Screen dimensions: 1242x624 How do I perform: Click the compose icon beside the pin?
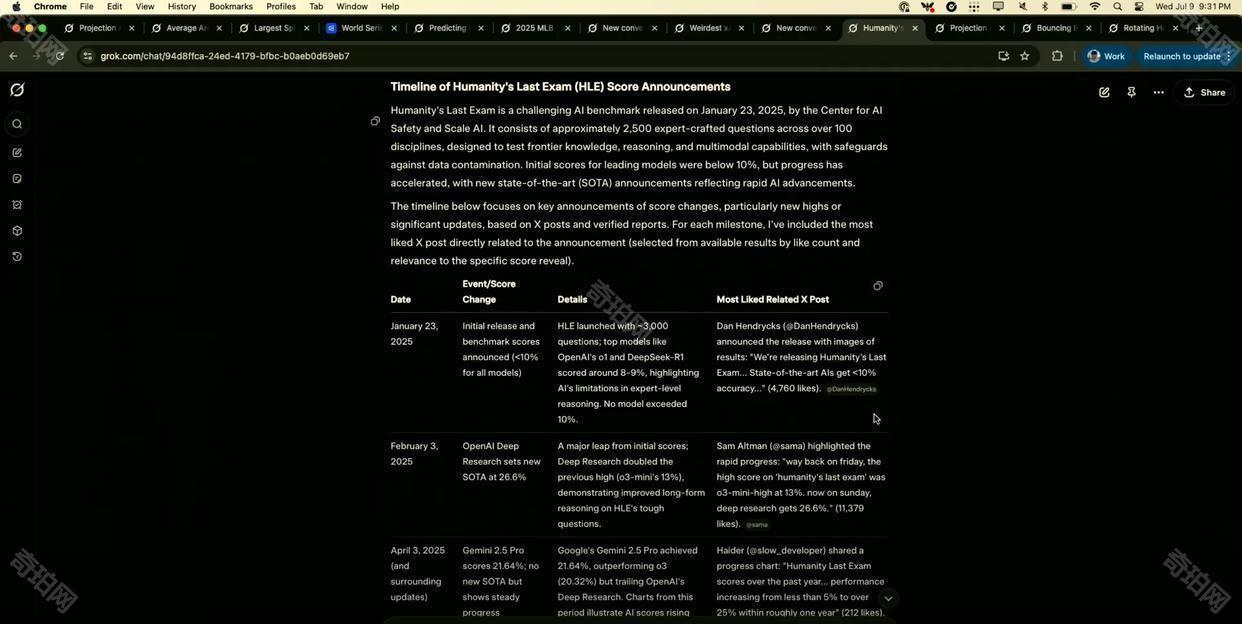(1104, 93)
